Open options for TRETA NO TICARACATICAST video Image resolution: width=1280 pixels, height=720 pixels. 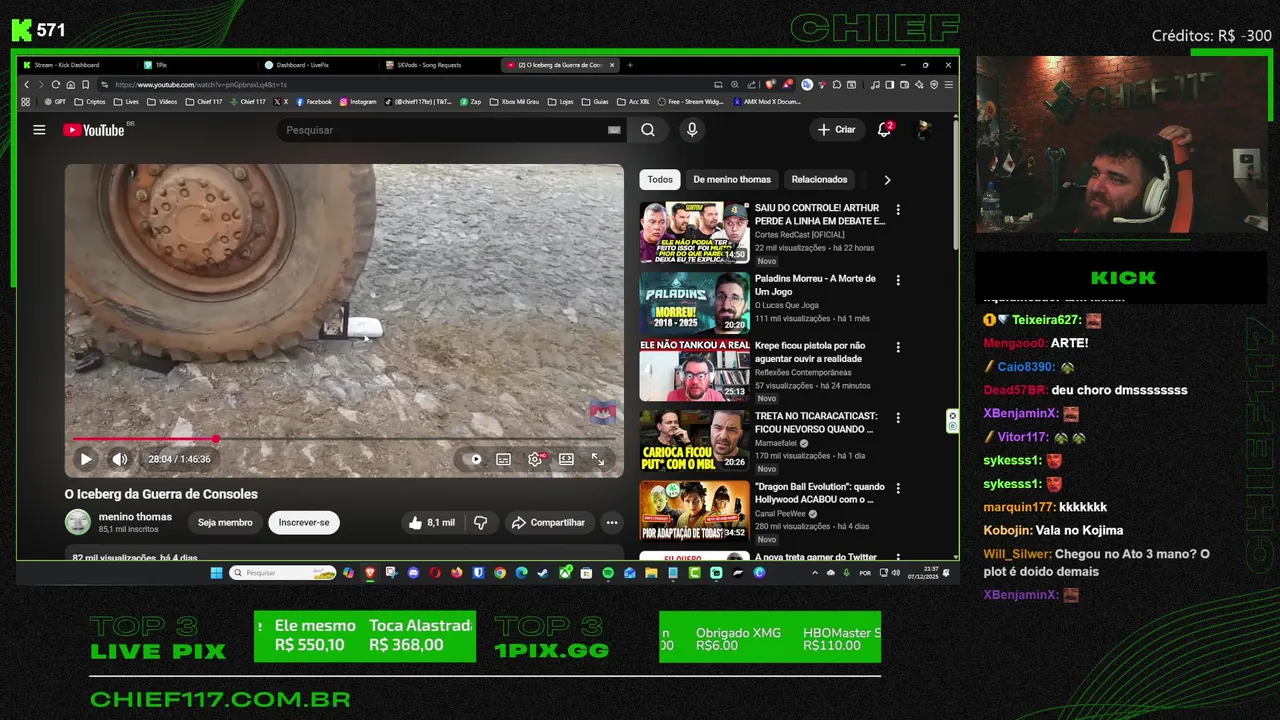(x=898, y=417)
